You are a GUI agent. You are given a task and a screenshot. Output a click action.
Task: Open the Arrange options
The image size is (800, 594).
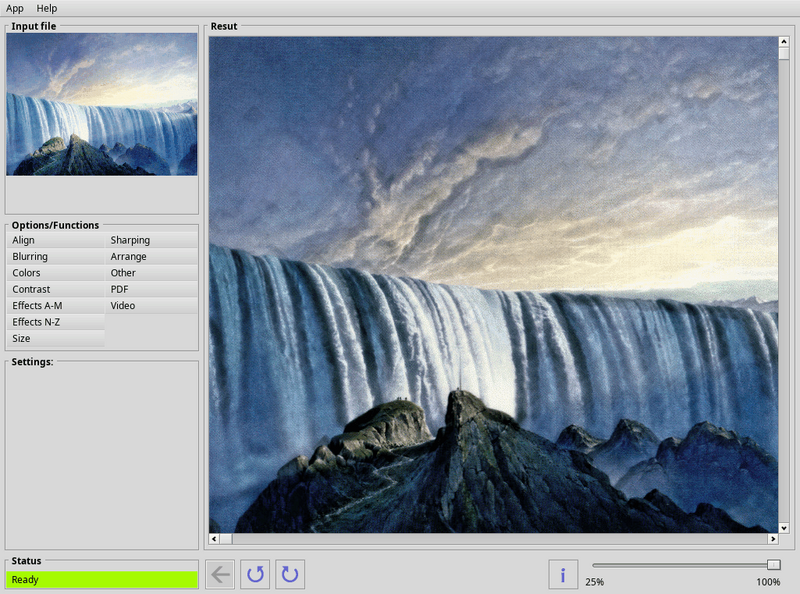pyautogui.click(x=152, y=256)
